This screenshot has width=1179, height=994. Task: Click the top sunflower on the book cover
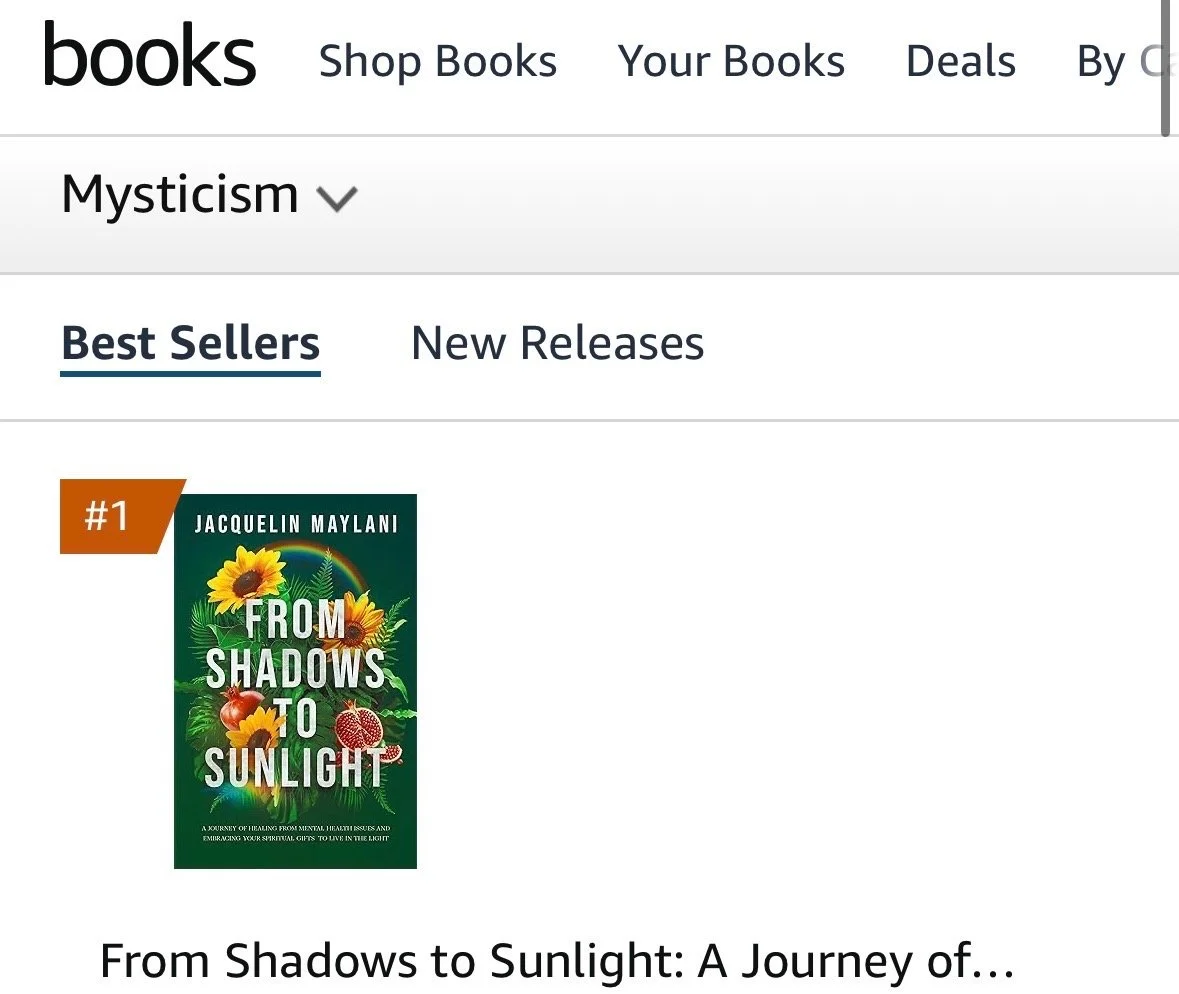[x=245, y=578]
